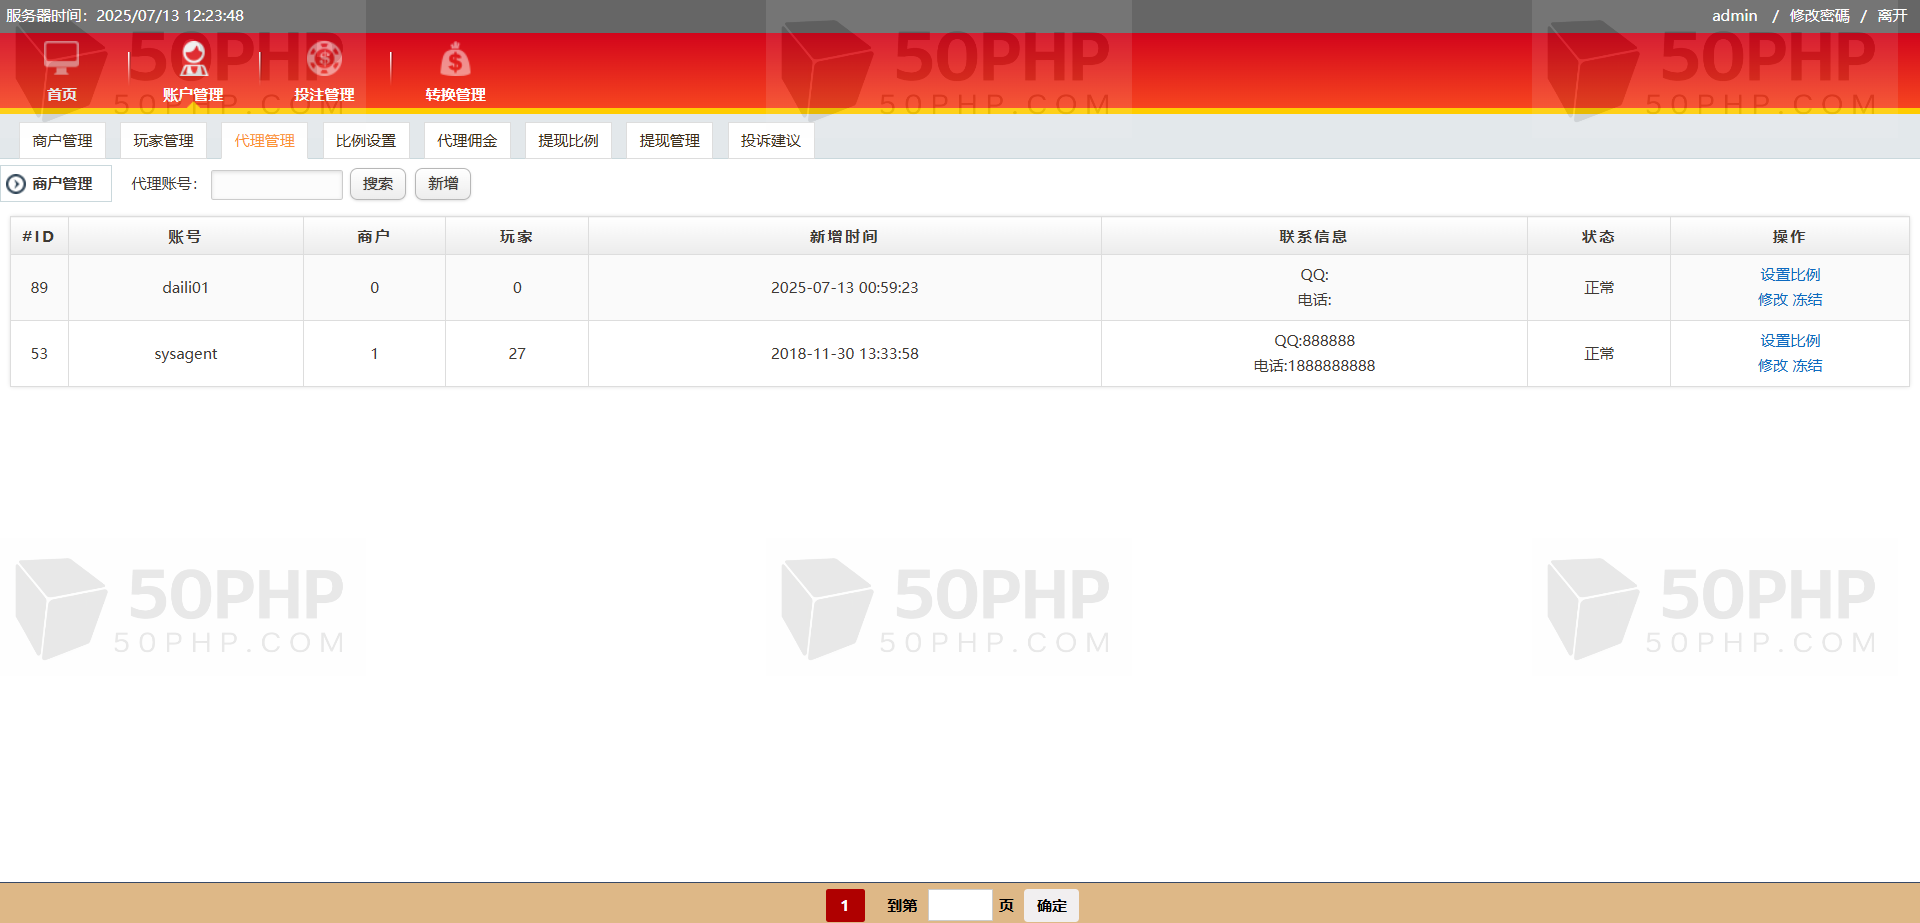Open the 比例设置 tab
The image size is (1920, 923).
coord(365,141)
